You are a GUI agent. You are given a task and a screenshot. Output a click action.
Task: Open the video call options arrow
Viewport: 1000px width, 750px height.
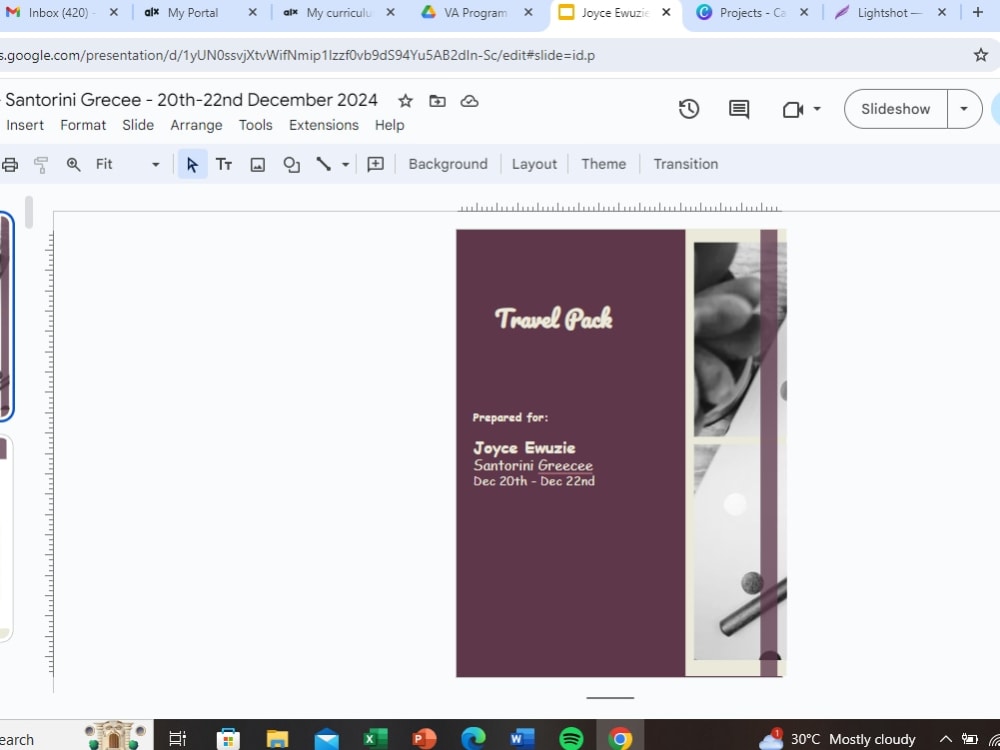click(x=817, y=109)
